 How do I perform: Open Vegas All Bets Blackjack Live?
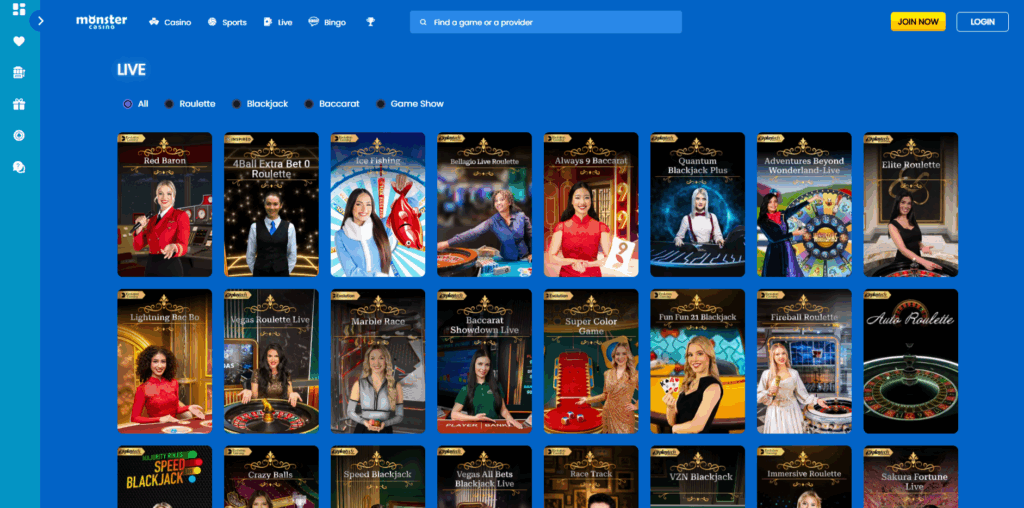pos(485,477)
